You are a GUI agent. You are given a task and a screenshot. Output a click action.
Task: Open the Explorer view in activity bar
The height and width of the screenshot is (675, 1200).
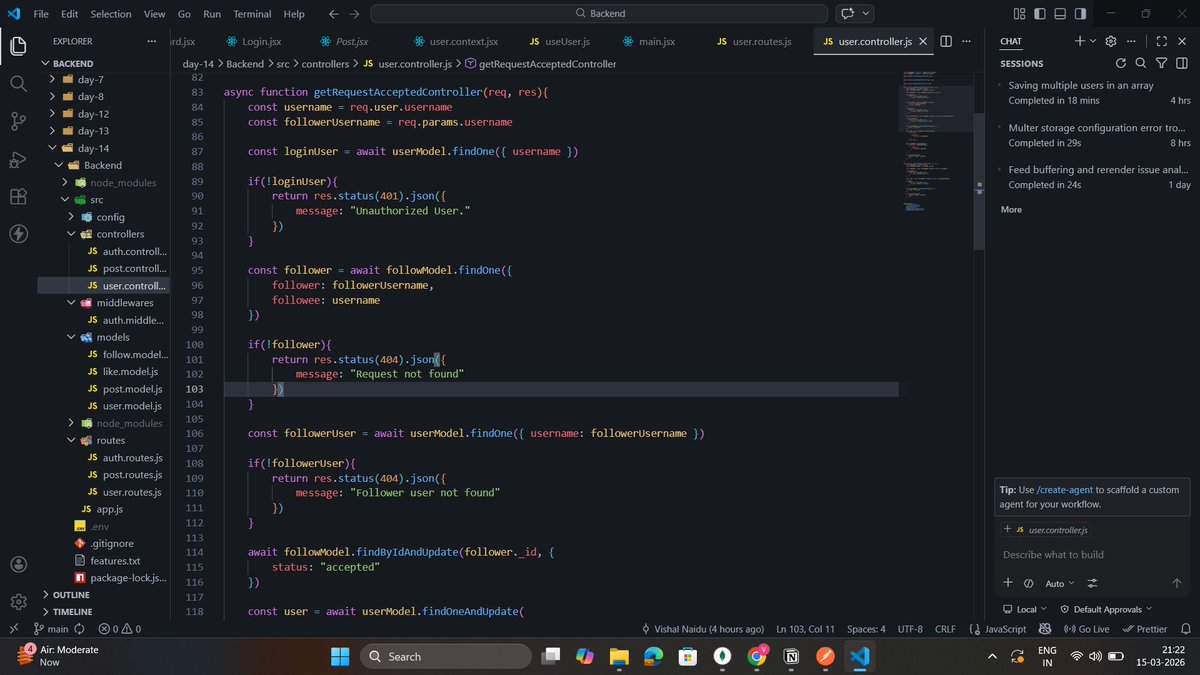click(18, 46)
